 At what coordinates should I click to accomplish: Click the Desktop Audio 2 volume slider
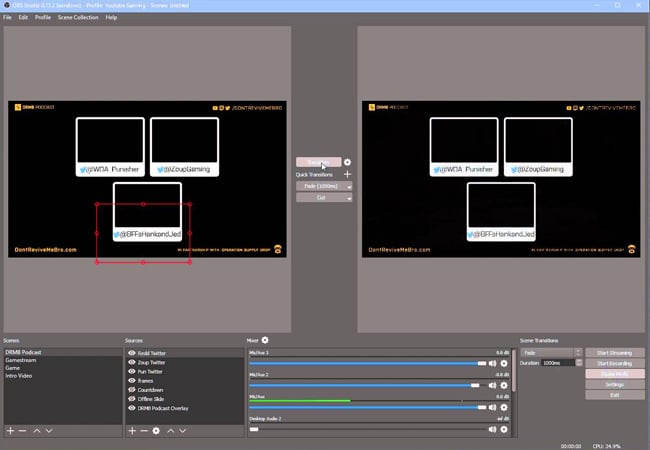(x=367, y=429)
